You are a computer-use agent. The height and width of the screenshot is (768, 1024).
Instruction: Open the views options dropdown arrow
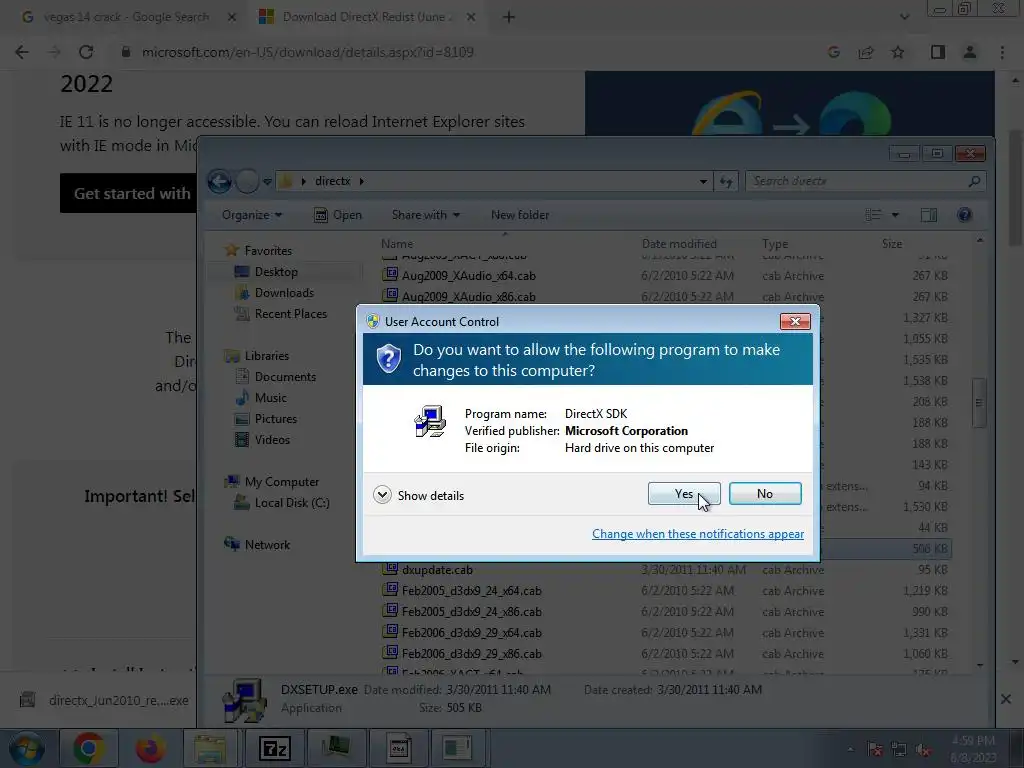895,215
